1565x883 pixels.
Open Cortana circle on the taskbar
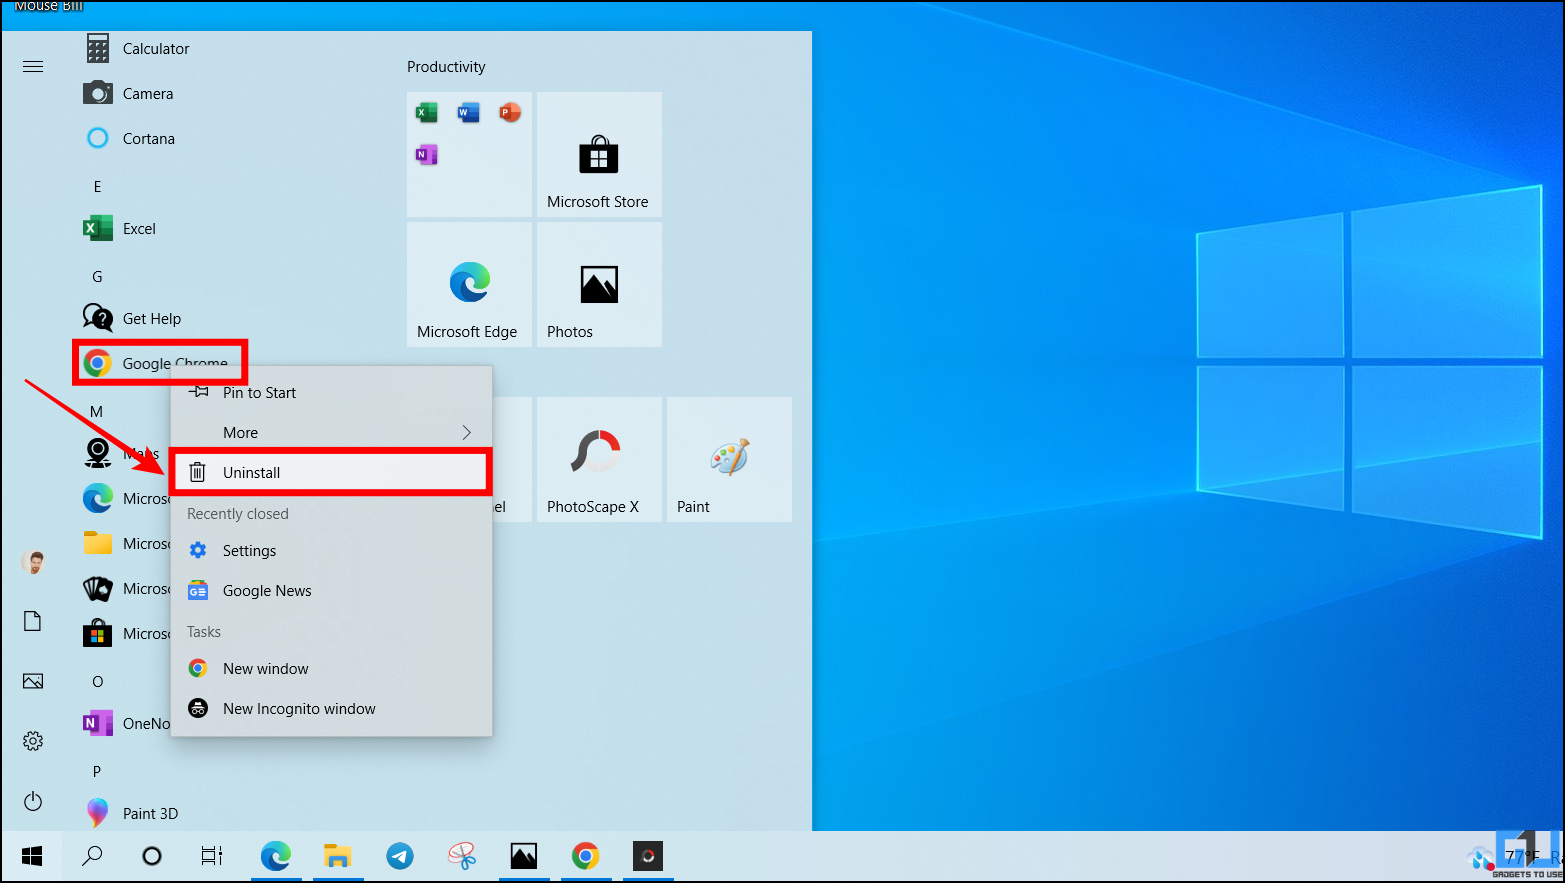[x=152, y=856]
